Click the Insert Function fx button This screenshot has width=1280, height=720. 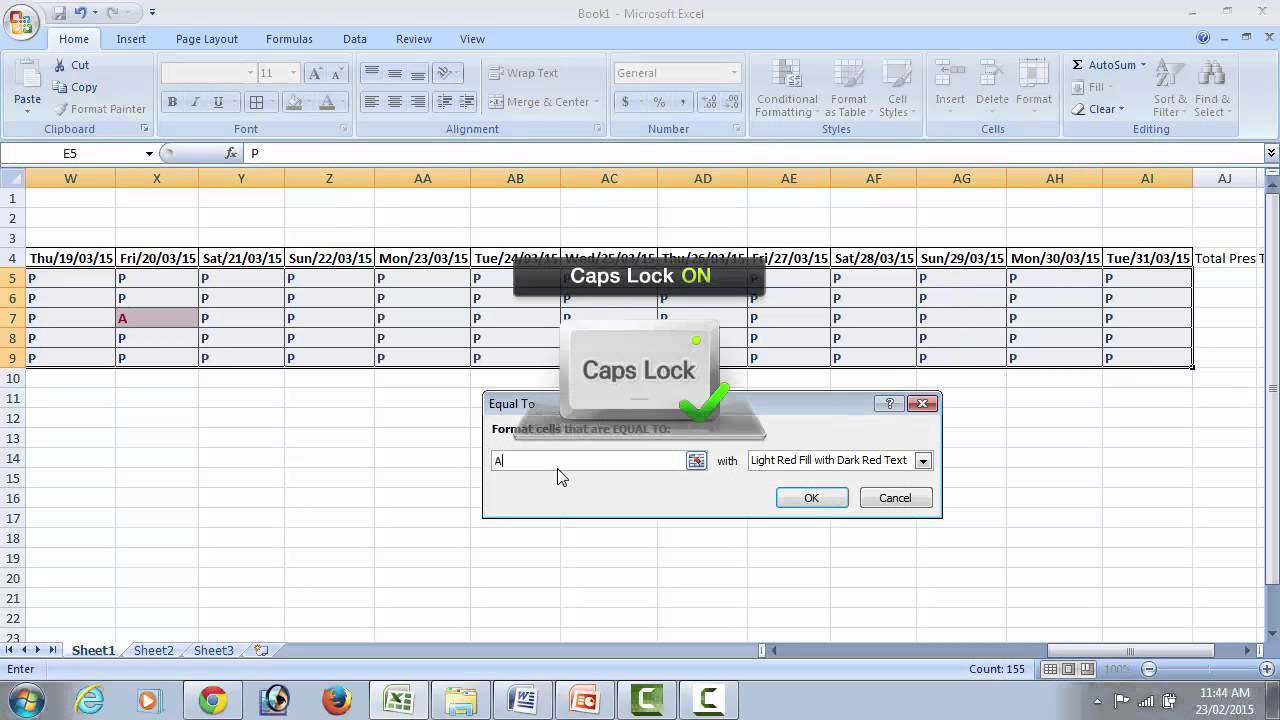(231, 153)
